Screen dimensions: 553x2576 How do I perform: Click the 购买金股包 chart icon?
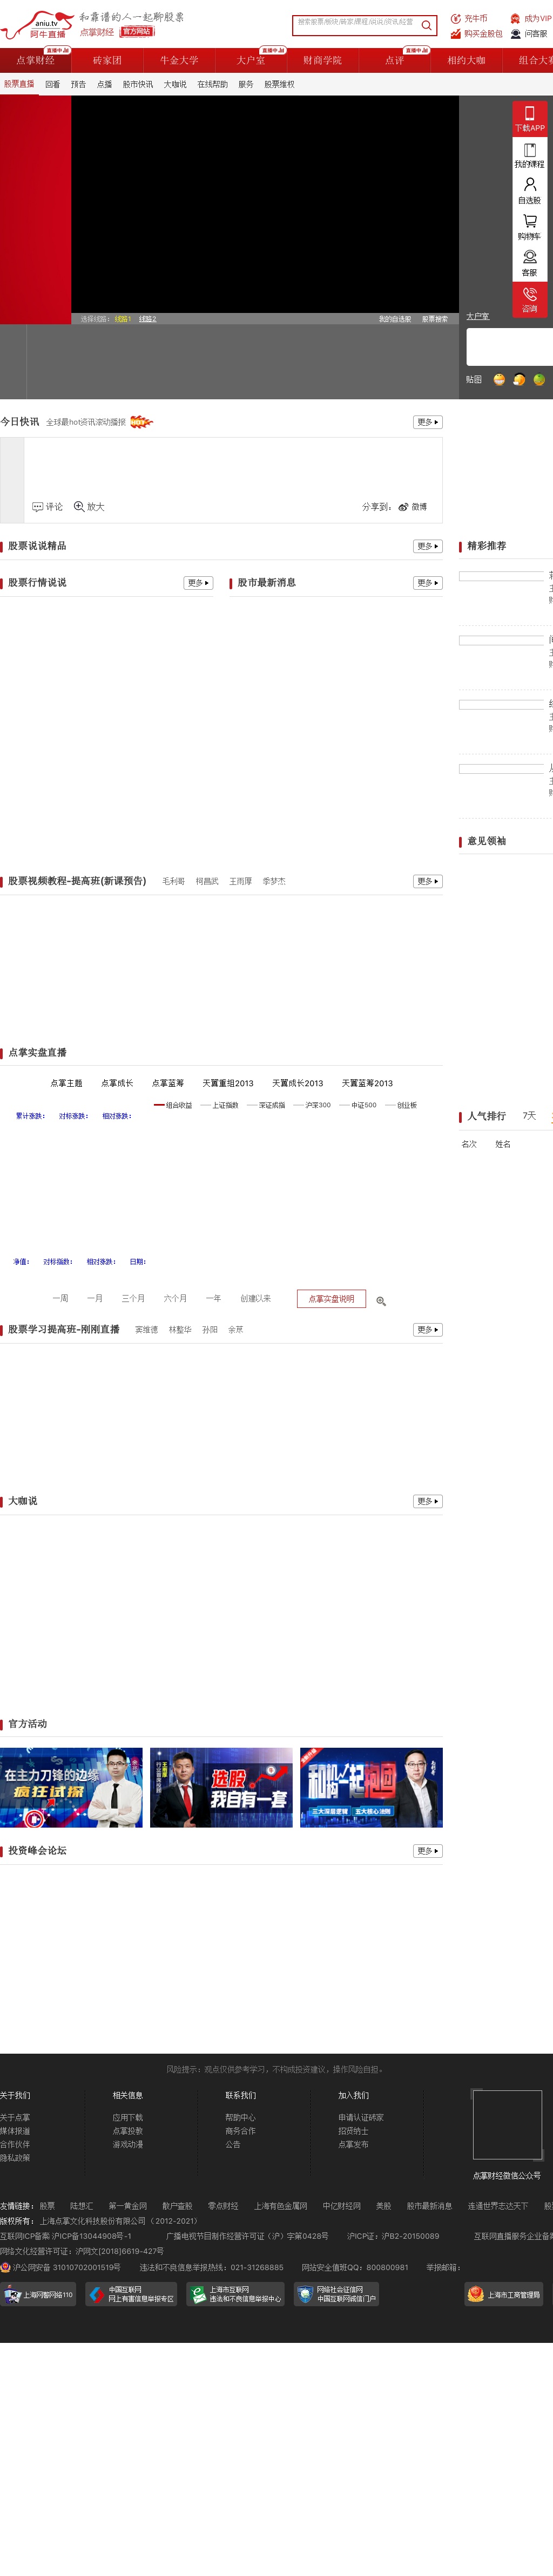tap(456, 34)
